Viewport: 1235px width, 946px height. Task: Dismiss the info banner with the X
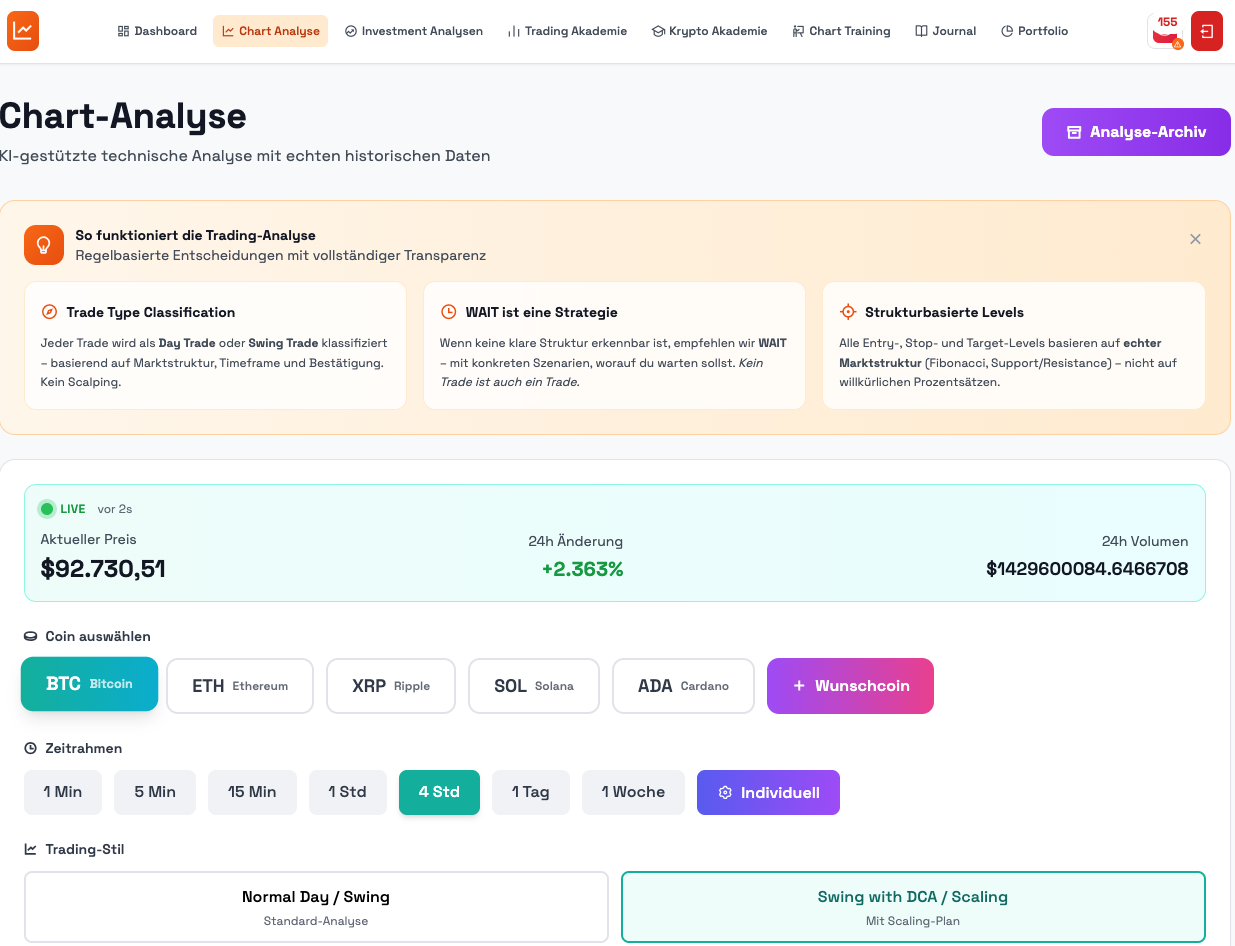(1195, 239)
